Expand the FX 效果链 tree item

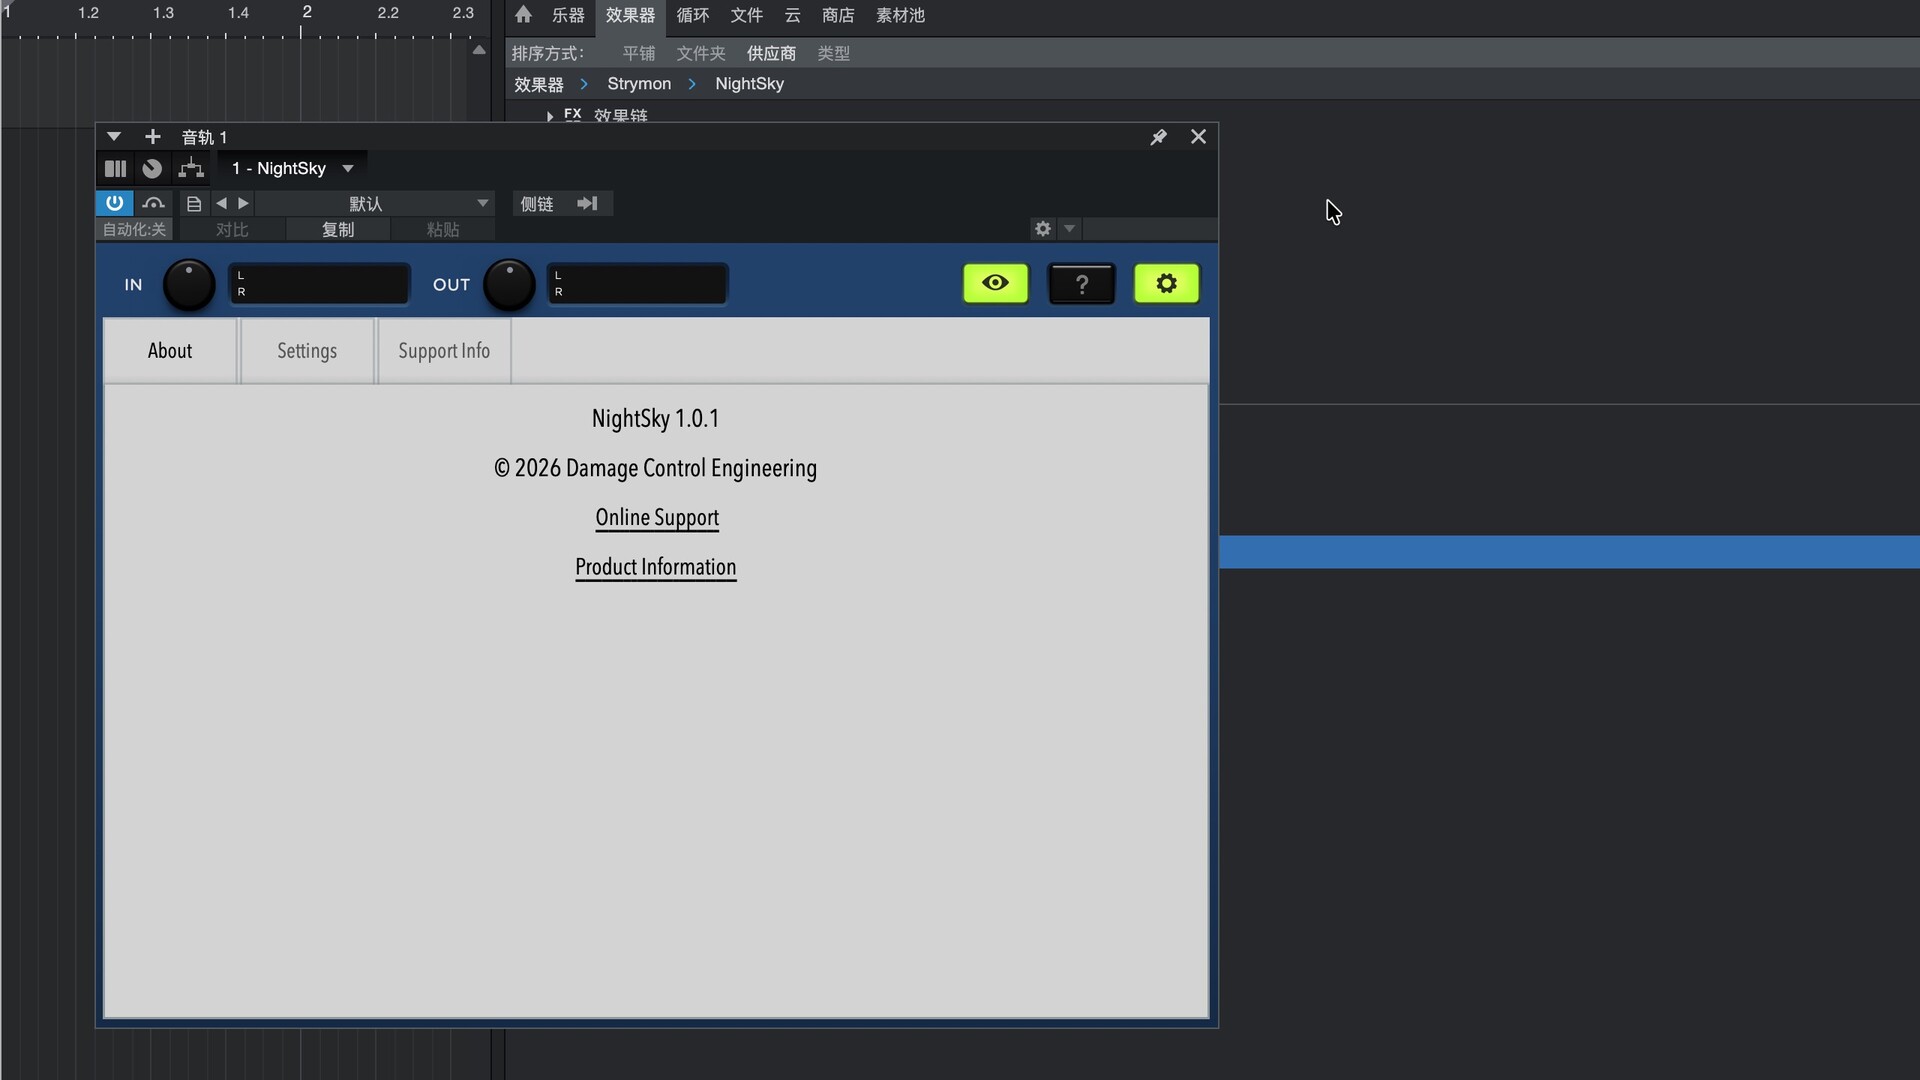(550, 116)
